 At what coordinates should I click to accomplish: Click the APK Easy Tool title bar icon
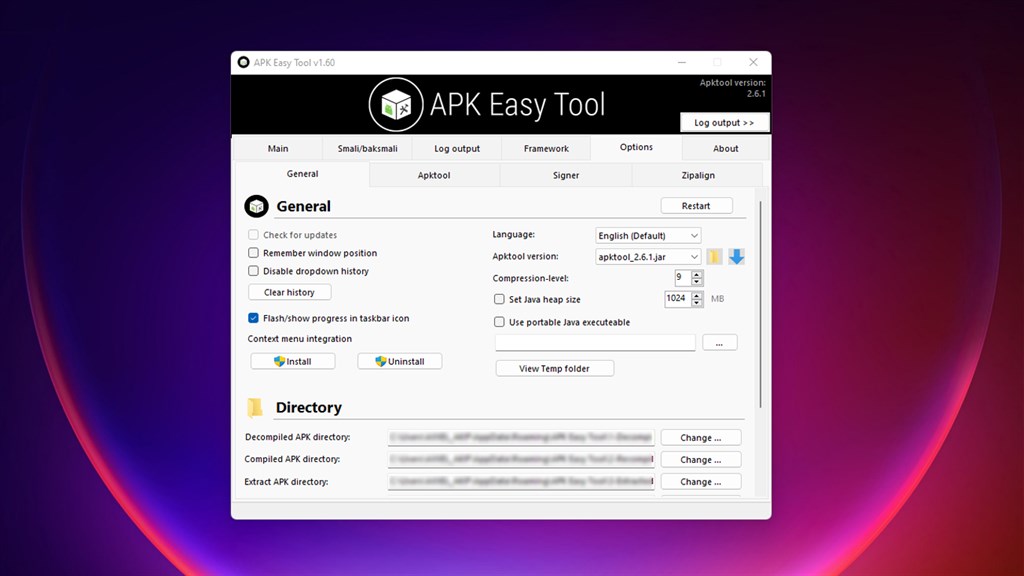click(x=244, y=62)
